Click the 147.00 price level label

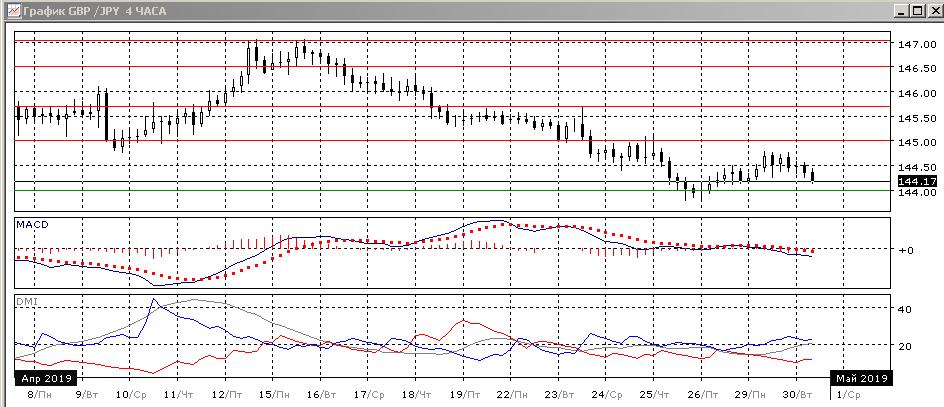click(x=916, y=45)
